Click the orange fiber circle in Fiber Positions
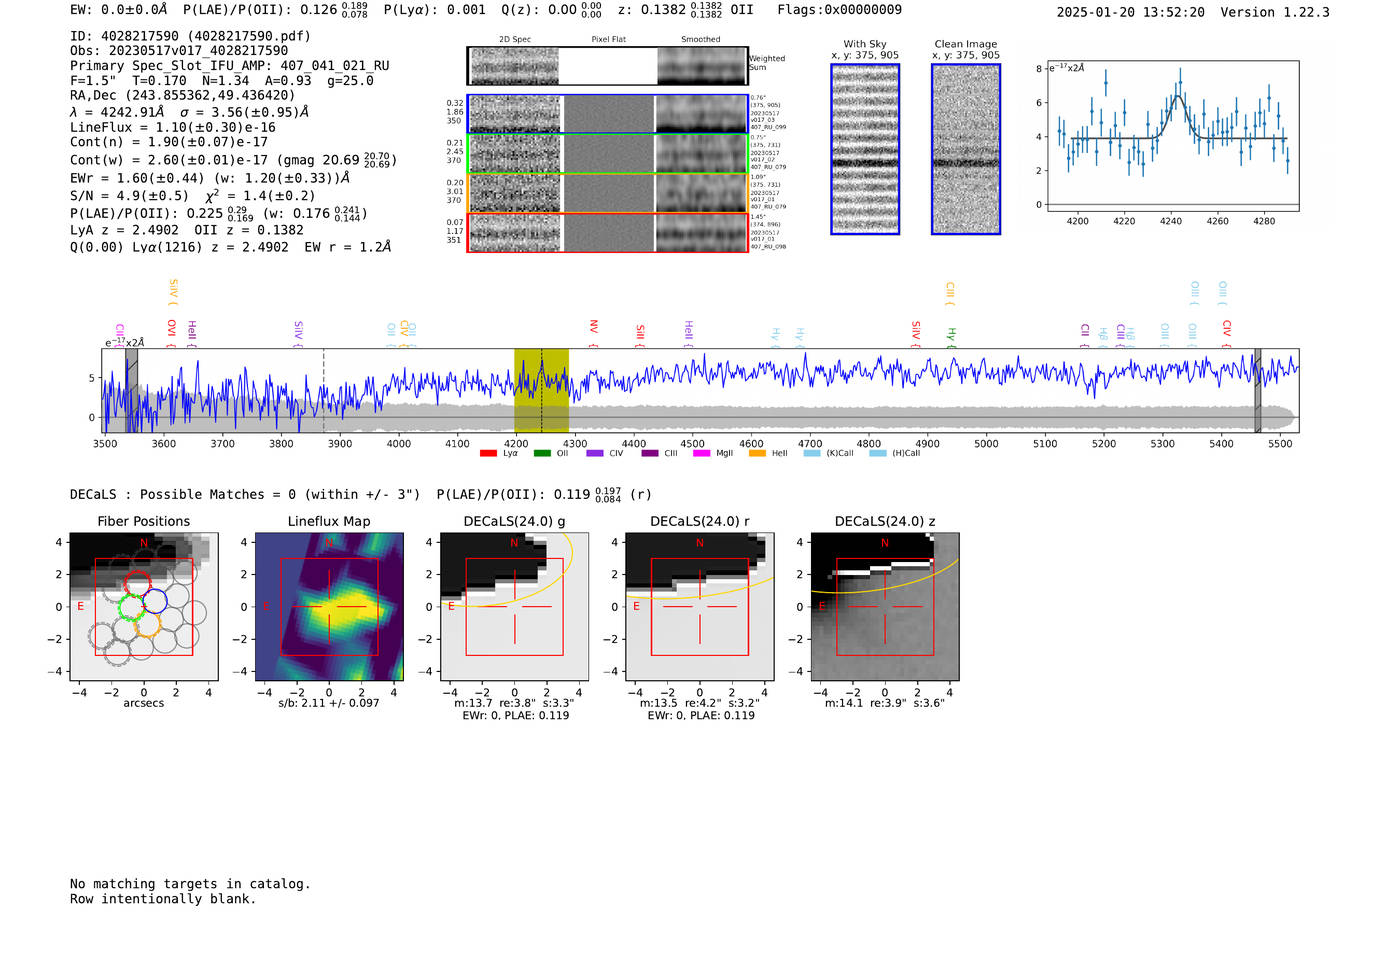This screenshot has height=953, width=1400. tap(147, 625)
